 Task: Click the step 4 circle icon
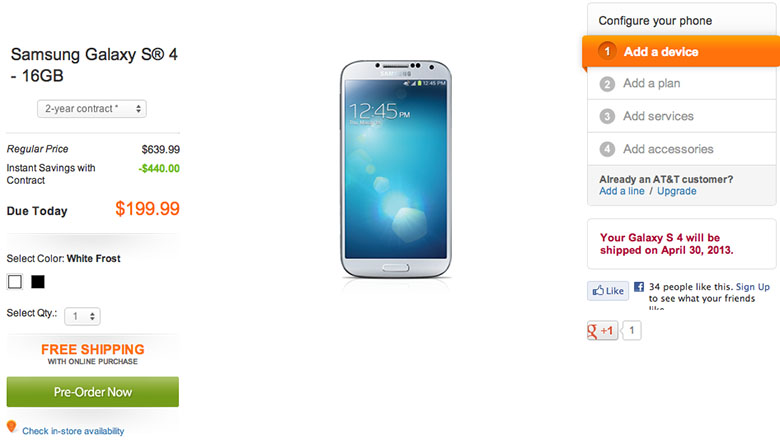607,149
